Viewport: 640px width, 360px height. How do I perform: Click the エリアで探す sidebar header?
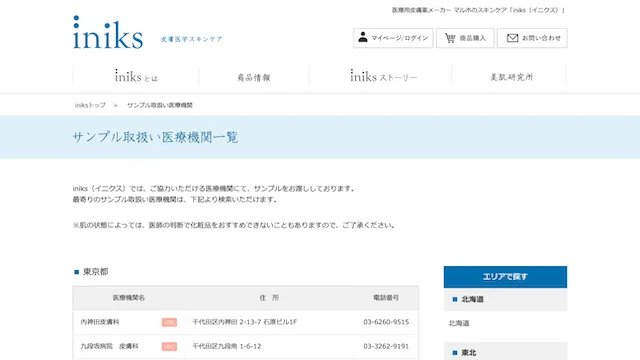pyautogui.click(x=505, y=277)
